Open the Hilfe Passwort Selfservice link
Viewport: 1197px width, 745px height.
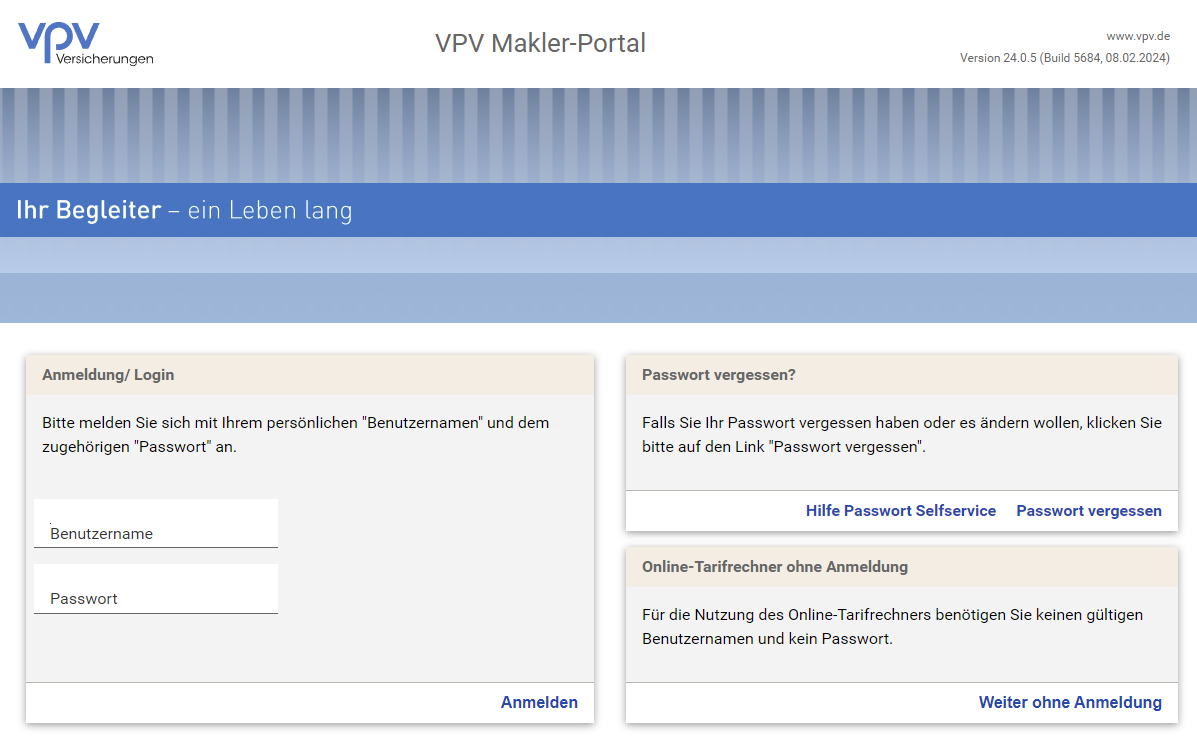tap(901, 511)
